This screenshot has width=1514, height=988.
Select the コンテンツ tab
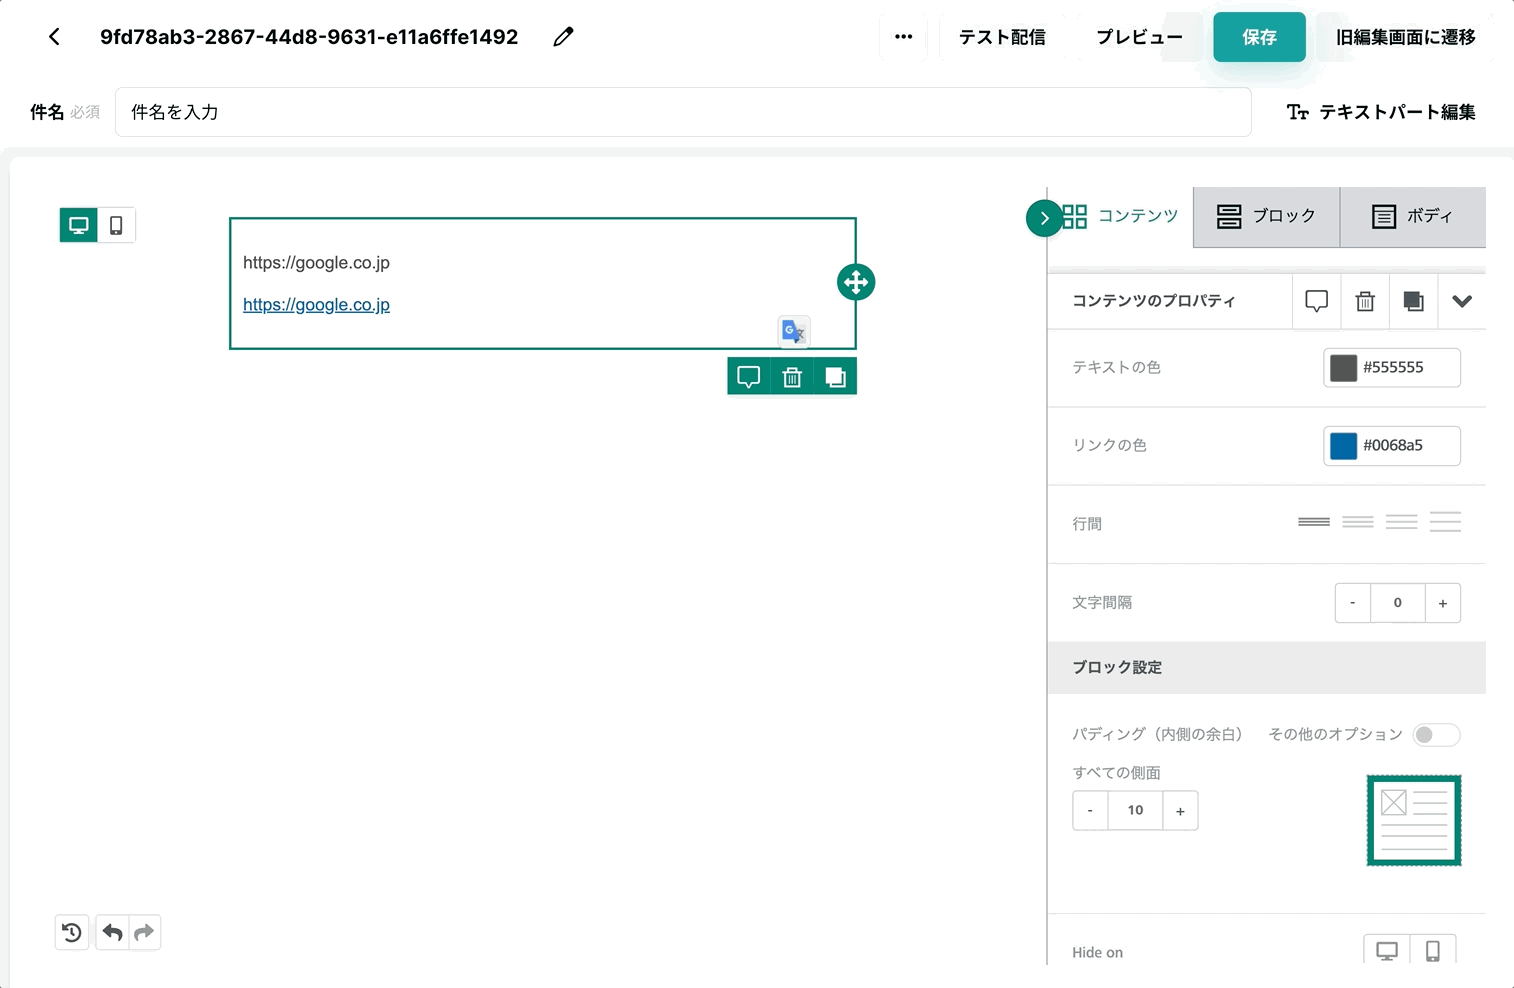tap(1120, 216)
